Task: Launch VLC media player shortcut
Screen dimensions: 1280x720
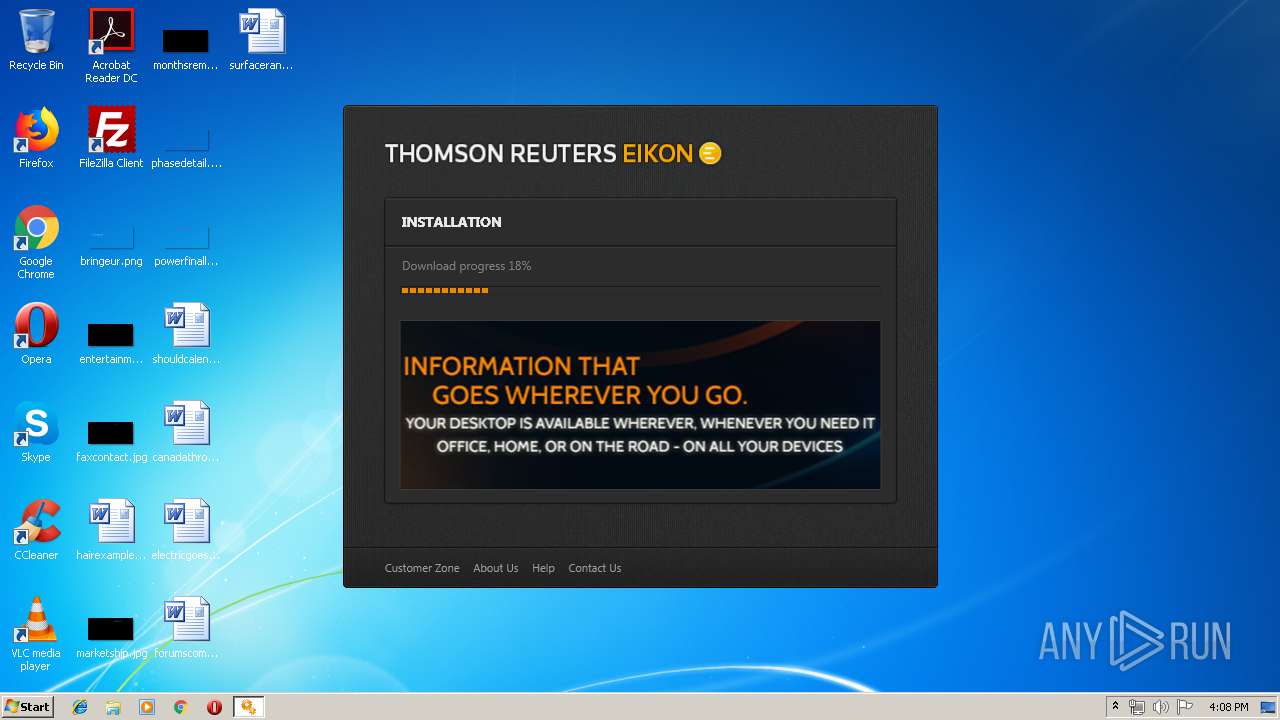Action: coord(36,634)
